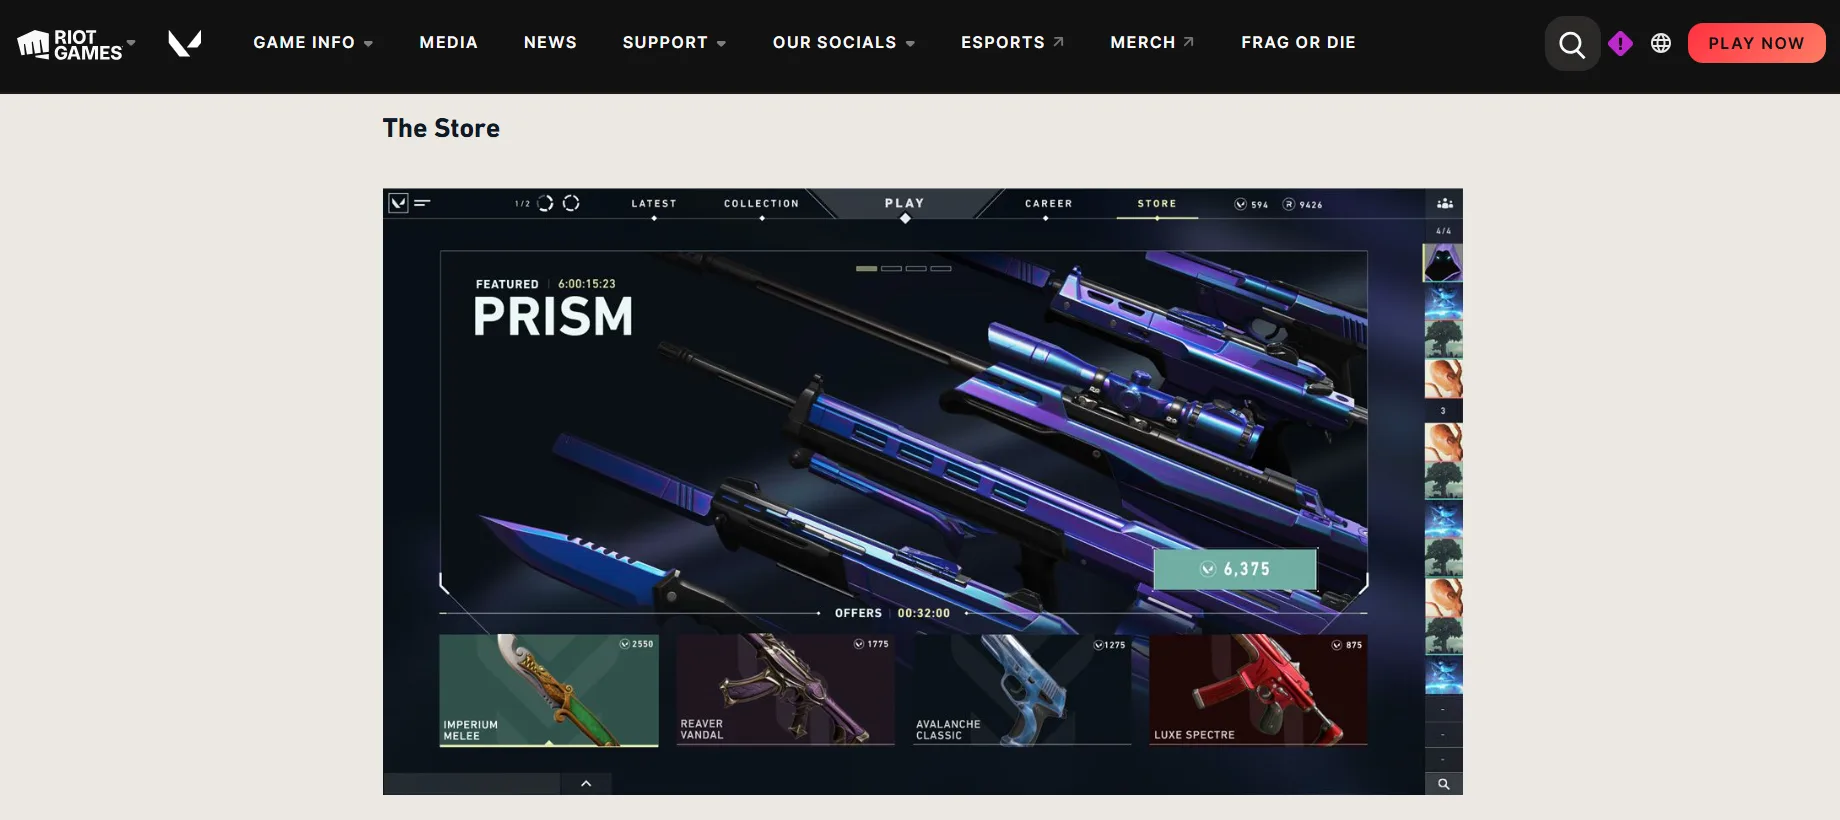Image resolution: width=1840 pixels, height=820 pixels.
Task: Open the Media menu item
Action: tap(448, 43)
